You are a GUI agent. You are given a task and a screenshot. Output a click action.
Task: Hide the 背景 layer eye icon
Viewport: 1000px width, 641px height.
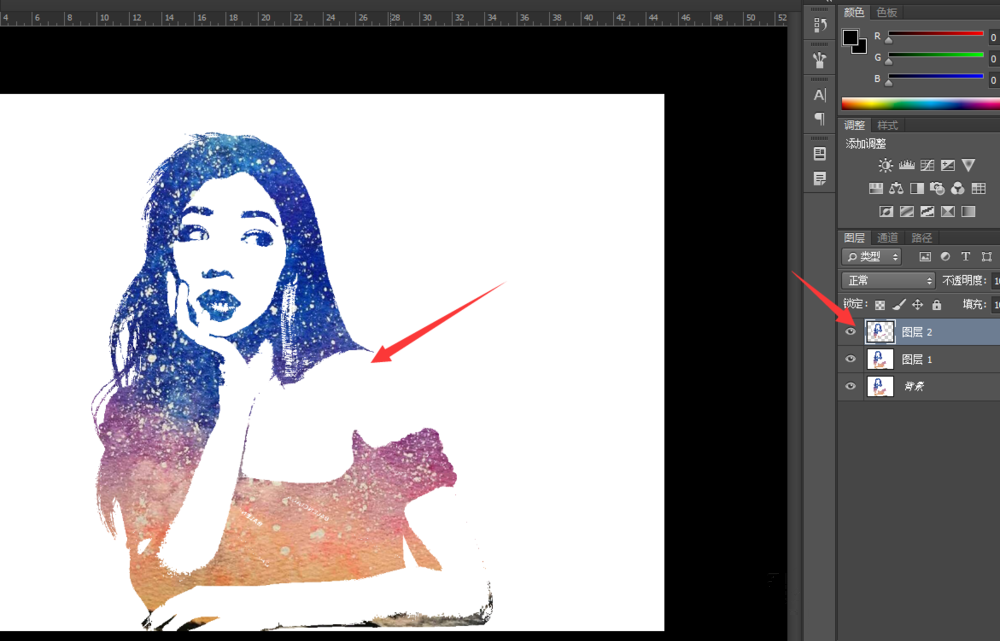pos(851,386)
